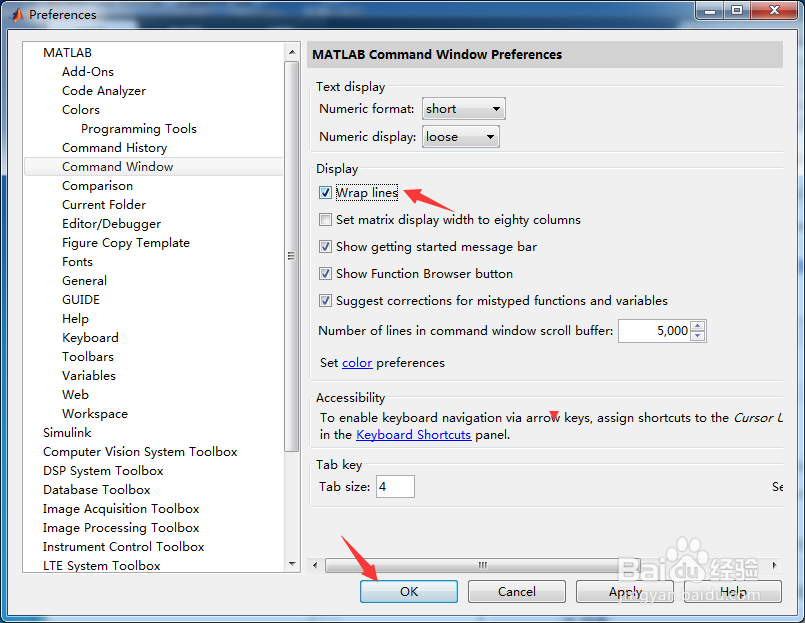Select Programming Tools under Colors

pyautogui.click(x=139, y=129)
